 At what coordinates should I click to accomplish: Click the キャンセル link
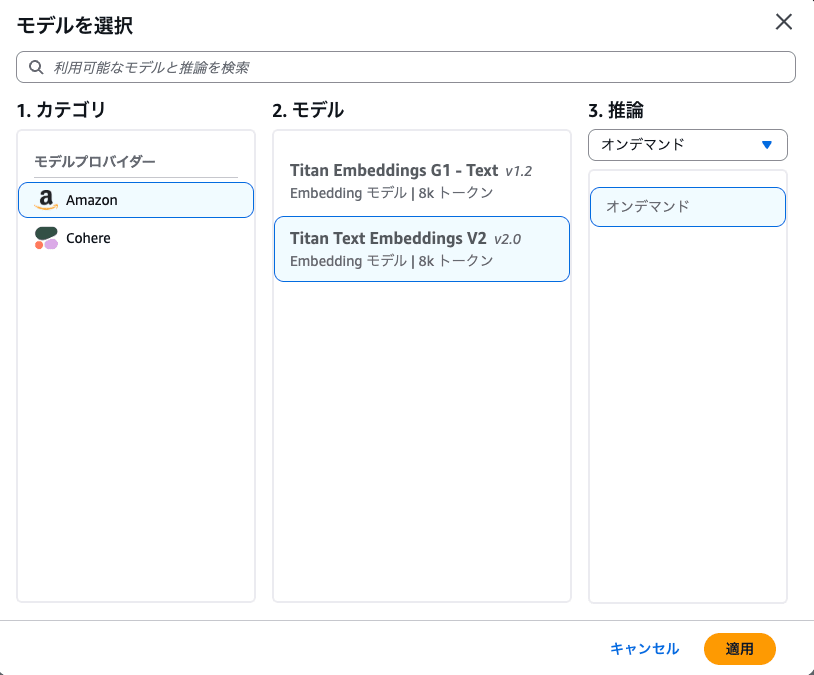click(644, 649)
